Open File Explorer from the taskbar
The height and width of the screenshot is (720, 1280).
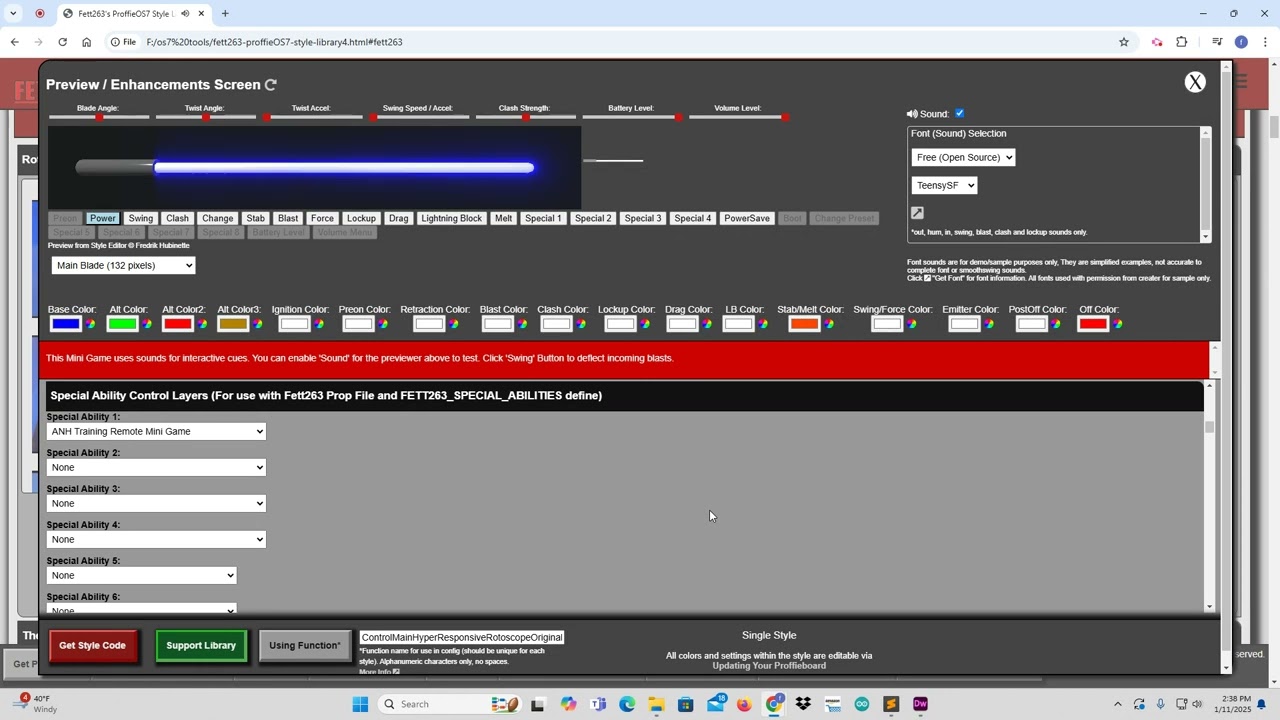[656, 704]
